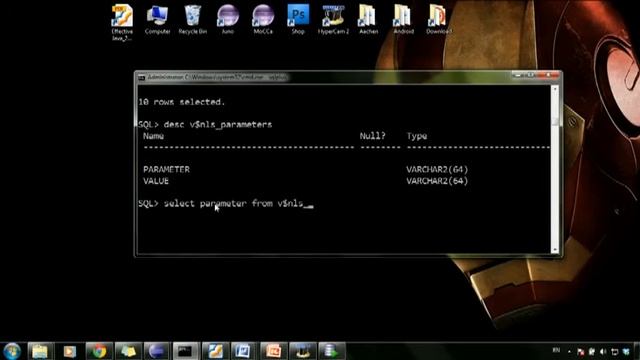Image resolution: width=640 pixels, height=360 pixels.
Task: Open Sticky Notes from the taskbar
Action: pyautogui.click(x=127, y=351)
